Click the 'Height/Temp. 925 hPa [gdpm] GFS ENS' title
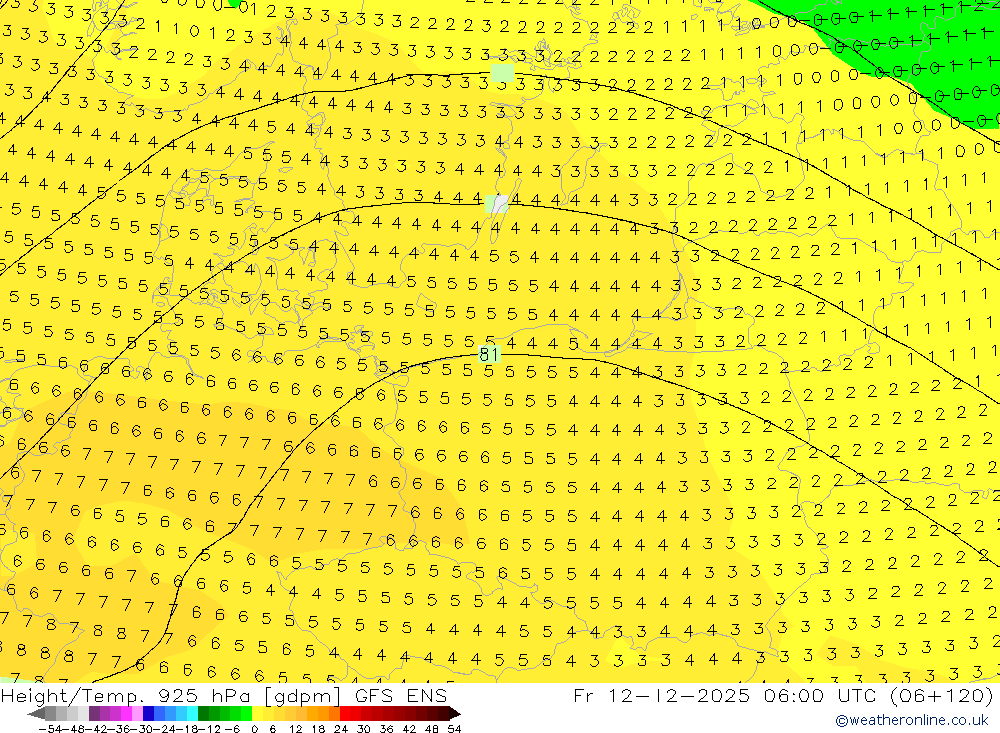 [x=224, y=695]
